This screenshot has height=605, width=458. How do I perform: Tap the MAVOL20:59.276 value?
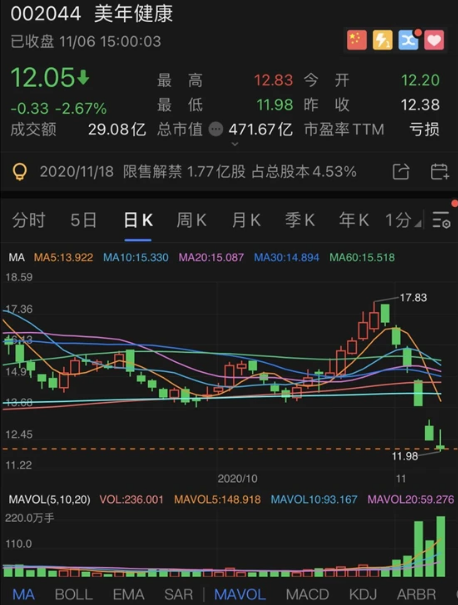(x=411, y=500)
